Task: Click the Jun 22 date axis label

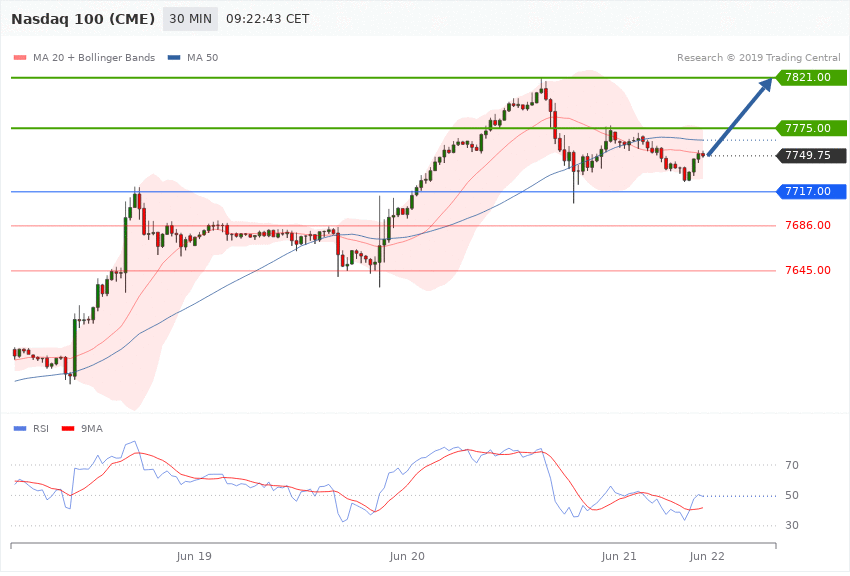Action: [x=707, y=556]
